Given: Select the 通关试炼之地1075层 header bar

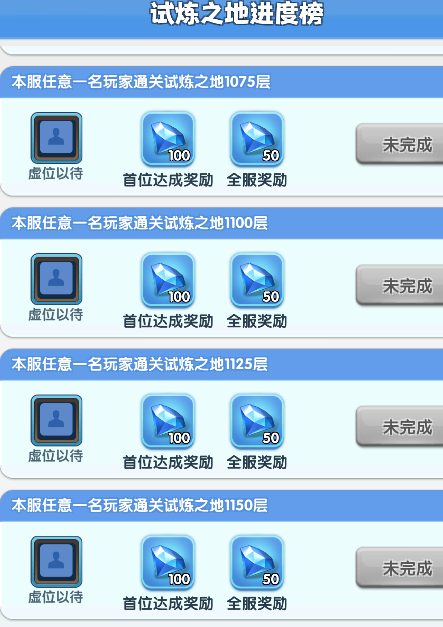Looking at the screenshot, I should [222, 82].
